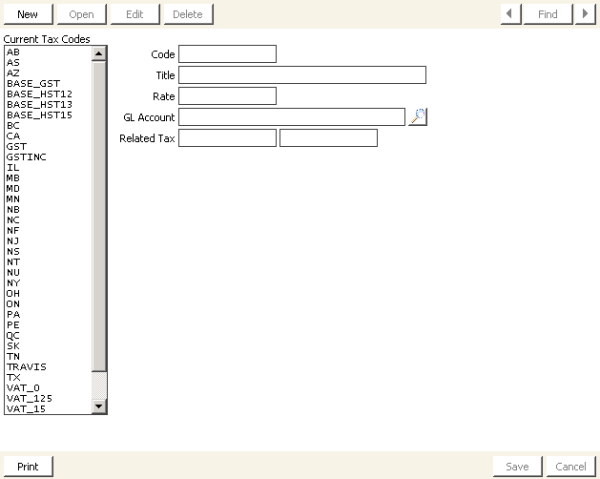Image resolution: width=600 pixels, height=479 pixels.
Task: Select tax code NF
Action: 48,230
